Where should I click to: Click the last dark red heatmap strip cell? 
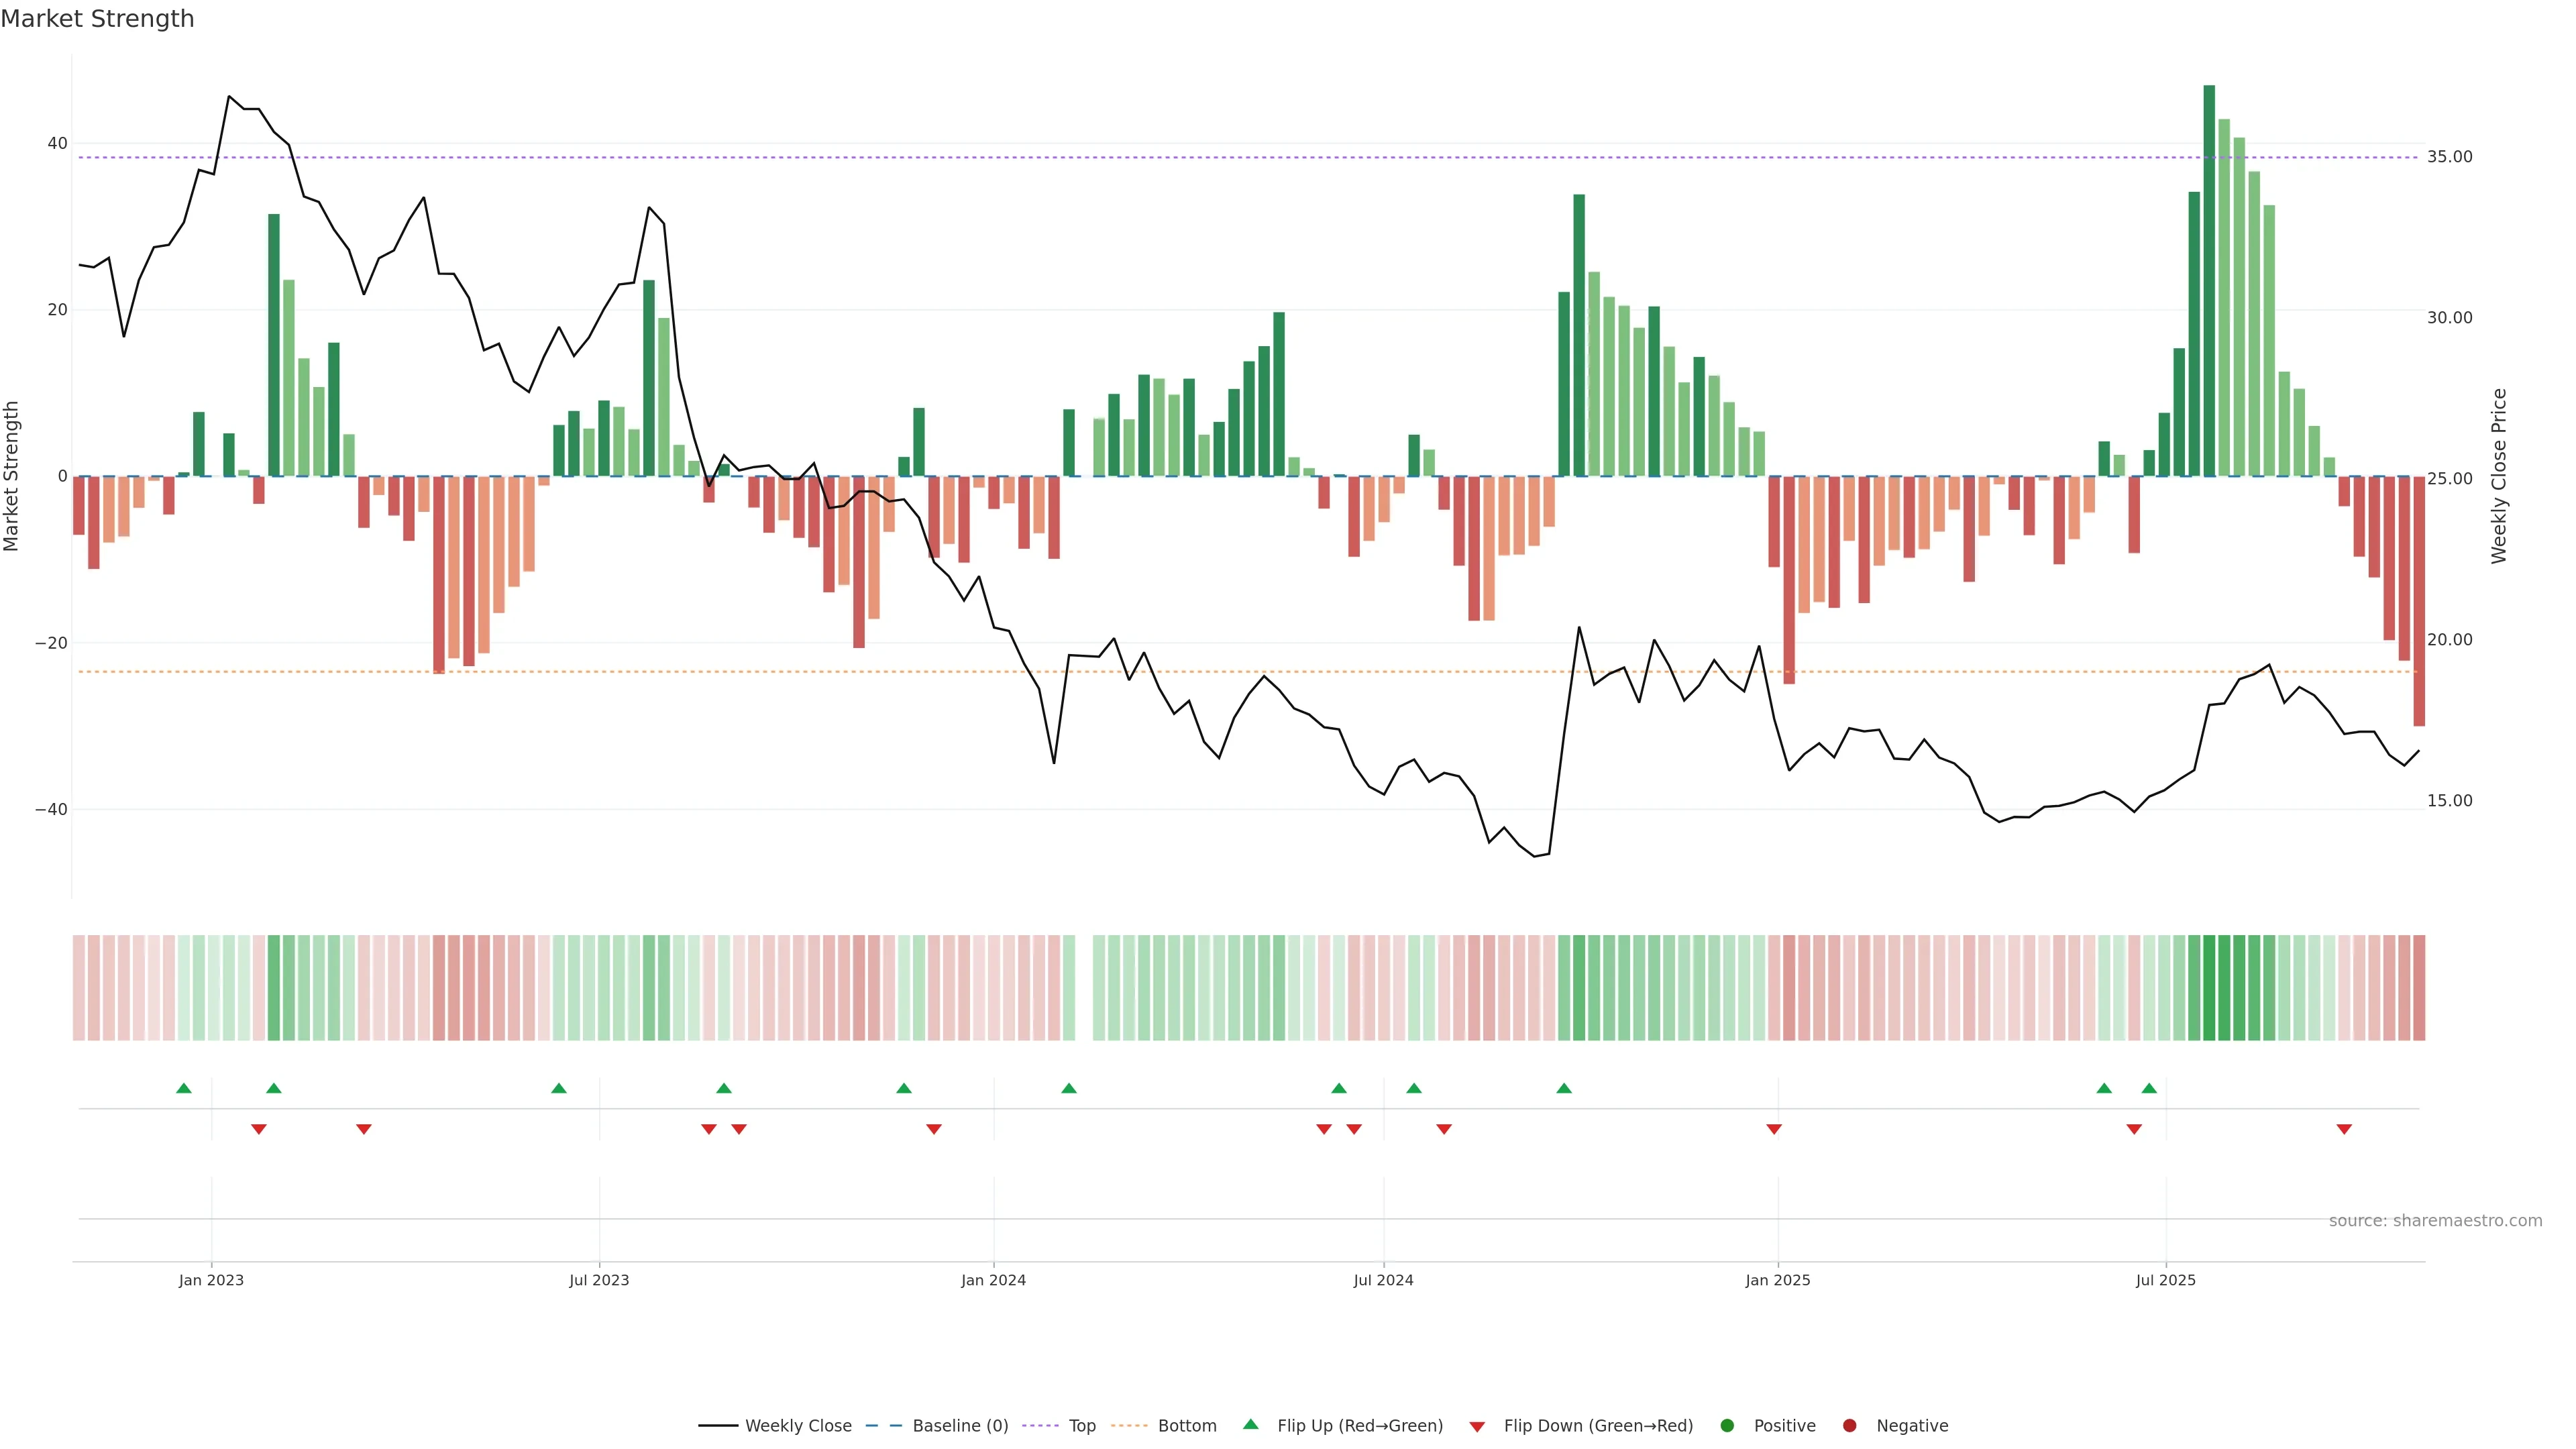pyautogui.click(x=2419, y=988)
